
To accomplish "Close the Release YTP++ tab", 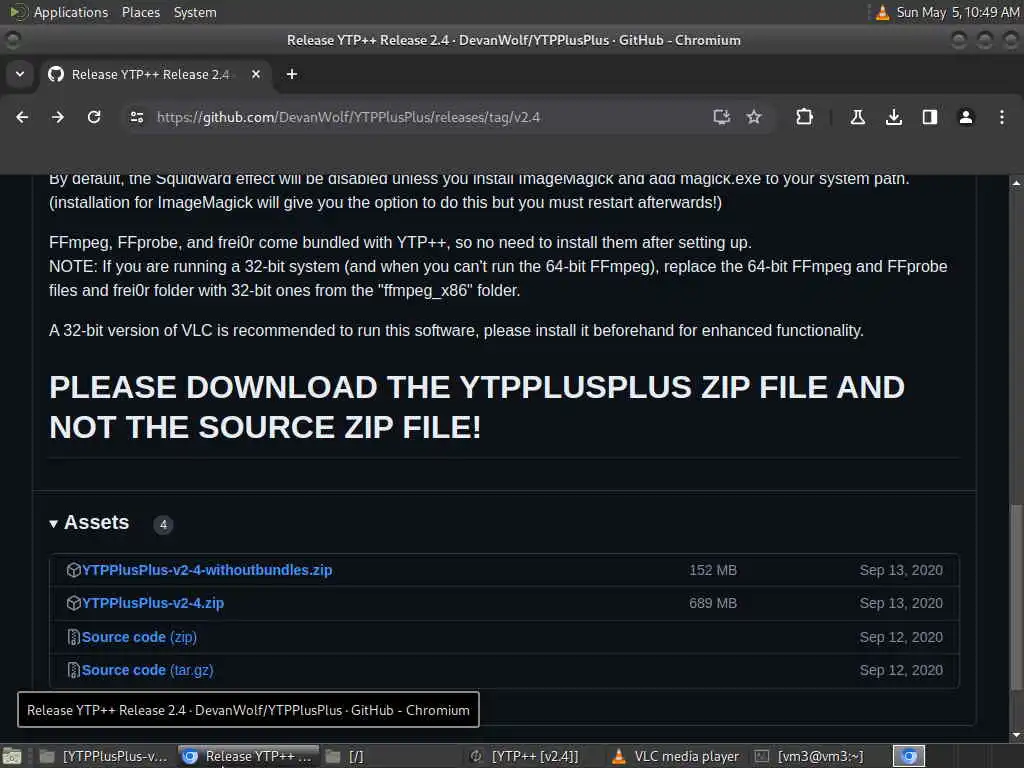I will [256, 74].
